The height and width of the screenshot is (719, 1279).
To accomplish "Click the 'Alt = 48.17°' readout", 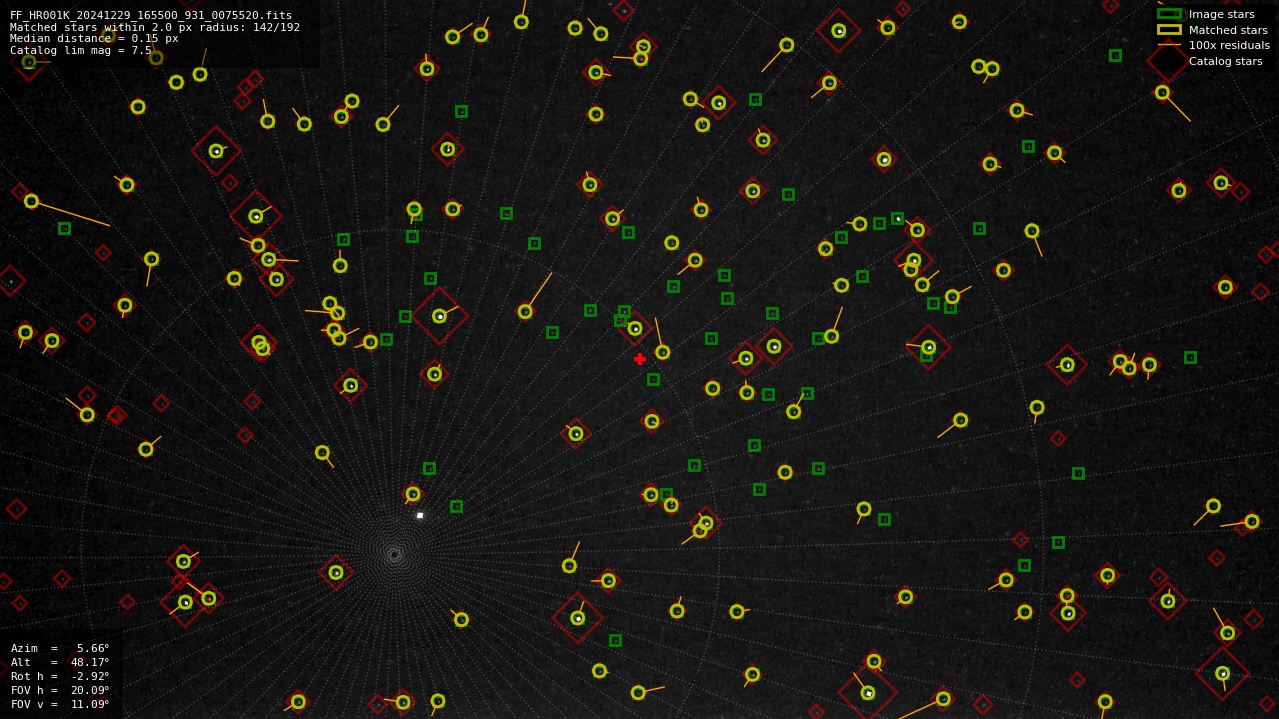I will 60,662.
